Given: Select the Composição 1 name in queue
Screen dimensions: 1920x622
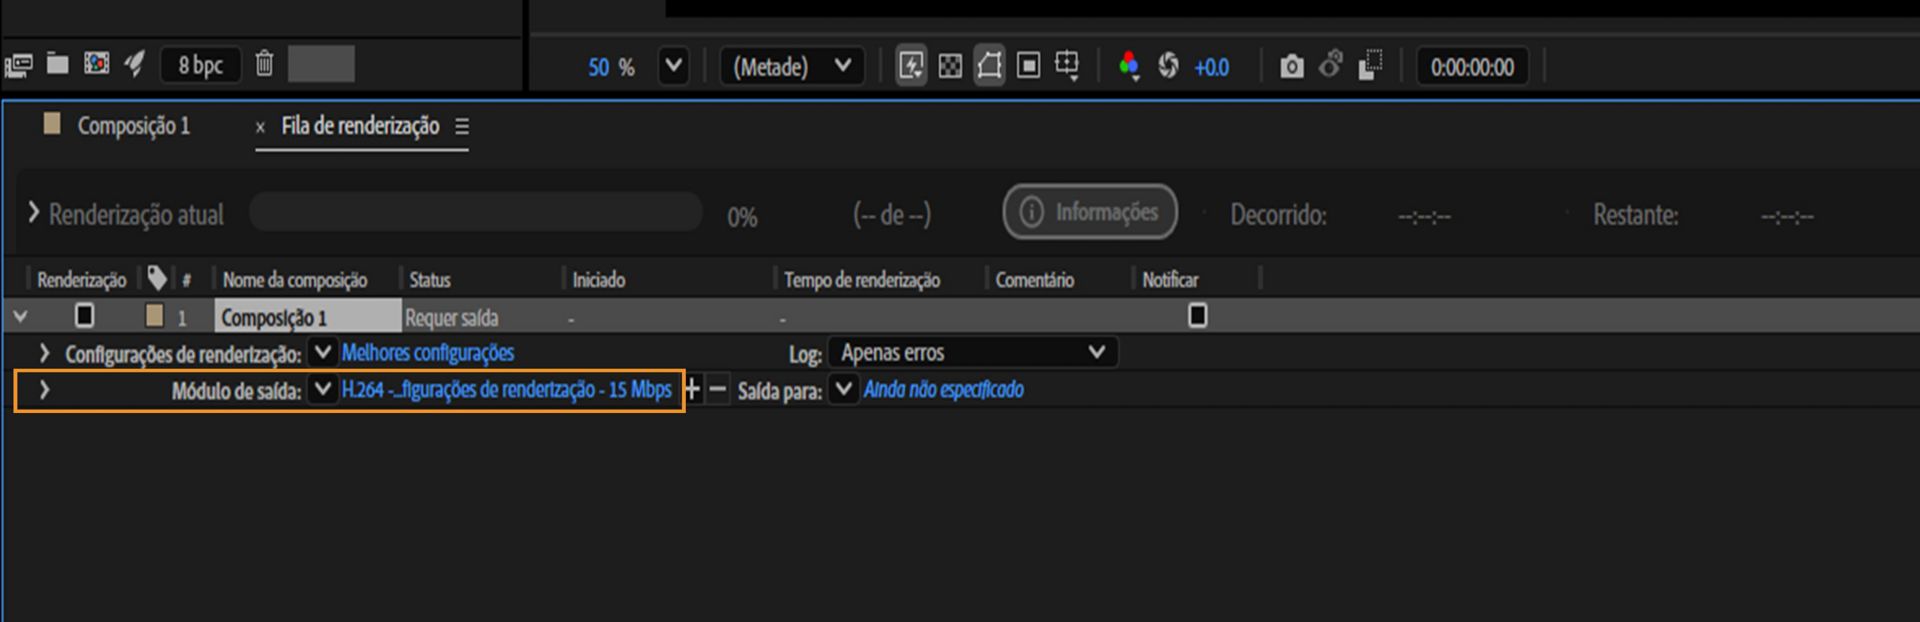Looking at the screenshot, I should point(308,317).
